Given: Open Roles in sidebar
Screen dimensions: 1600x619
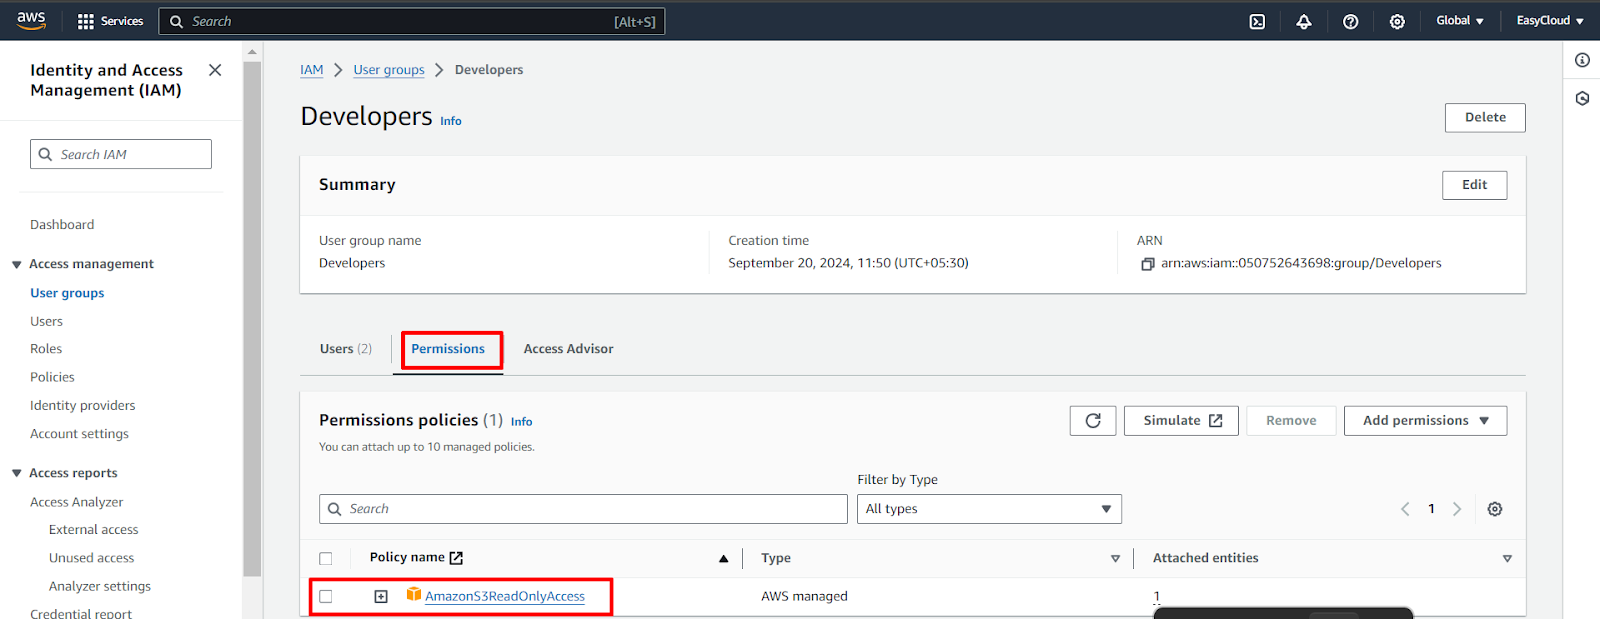Looking at the screenshot, I should click(46, 349).
